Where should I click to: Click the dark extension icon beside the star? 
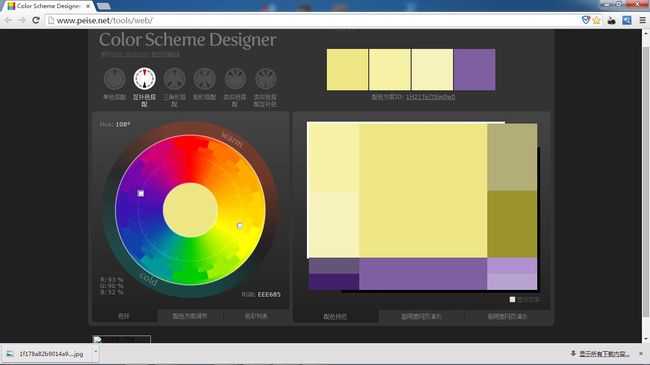coord(611,20)
